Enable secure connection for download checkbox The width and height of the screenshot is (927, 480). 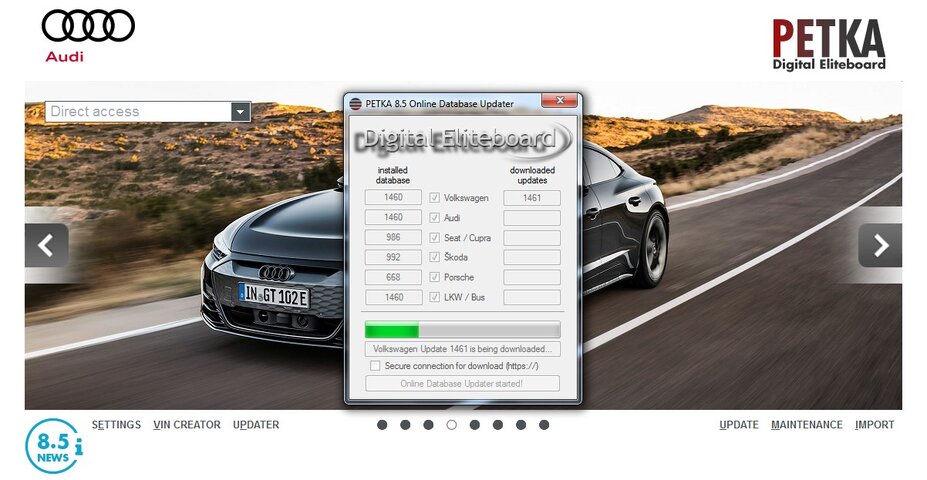375,366
